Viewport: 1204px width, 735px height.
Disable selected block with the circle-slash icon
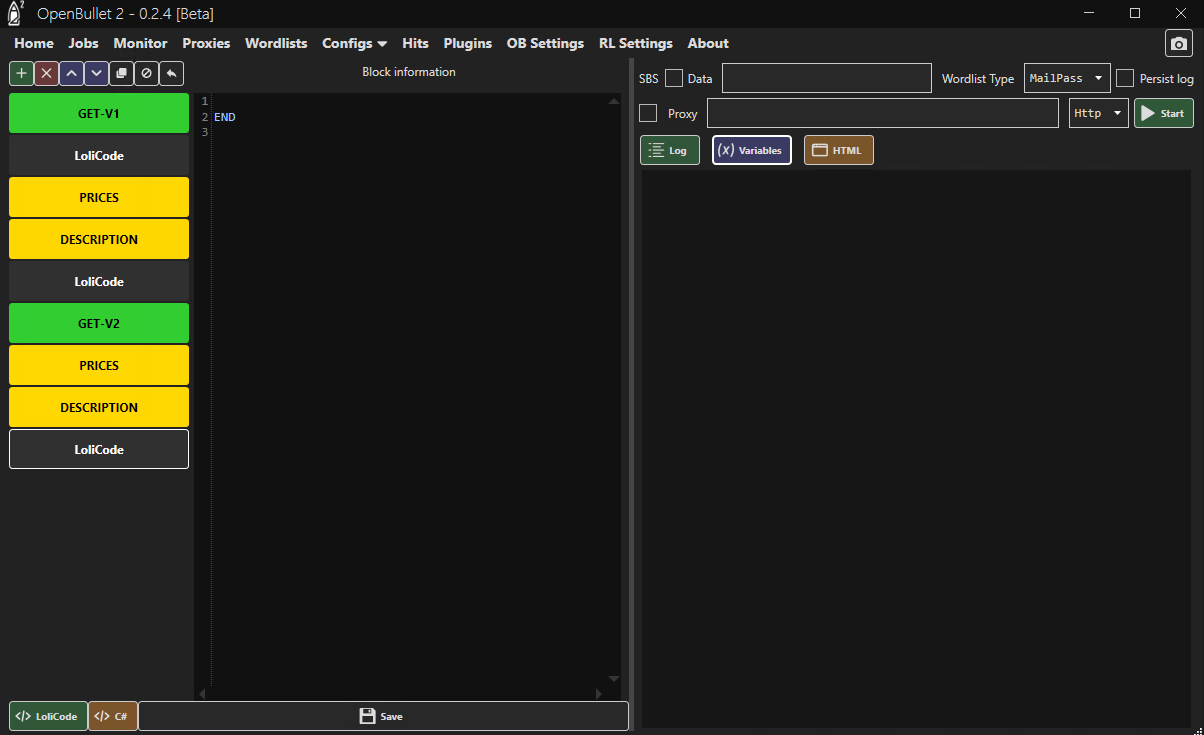(x=146, y=73)
